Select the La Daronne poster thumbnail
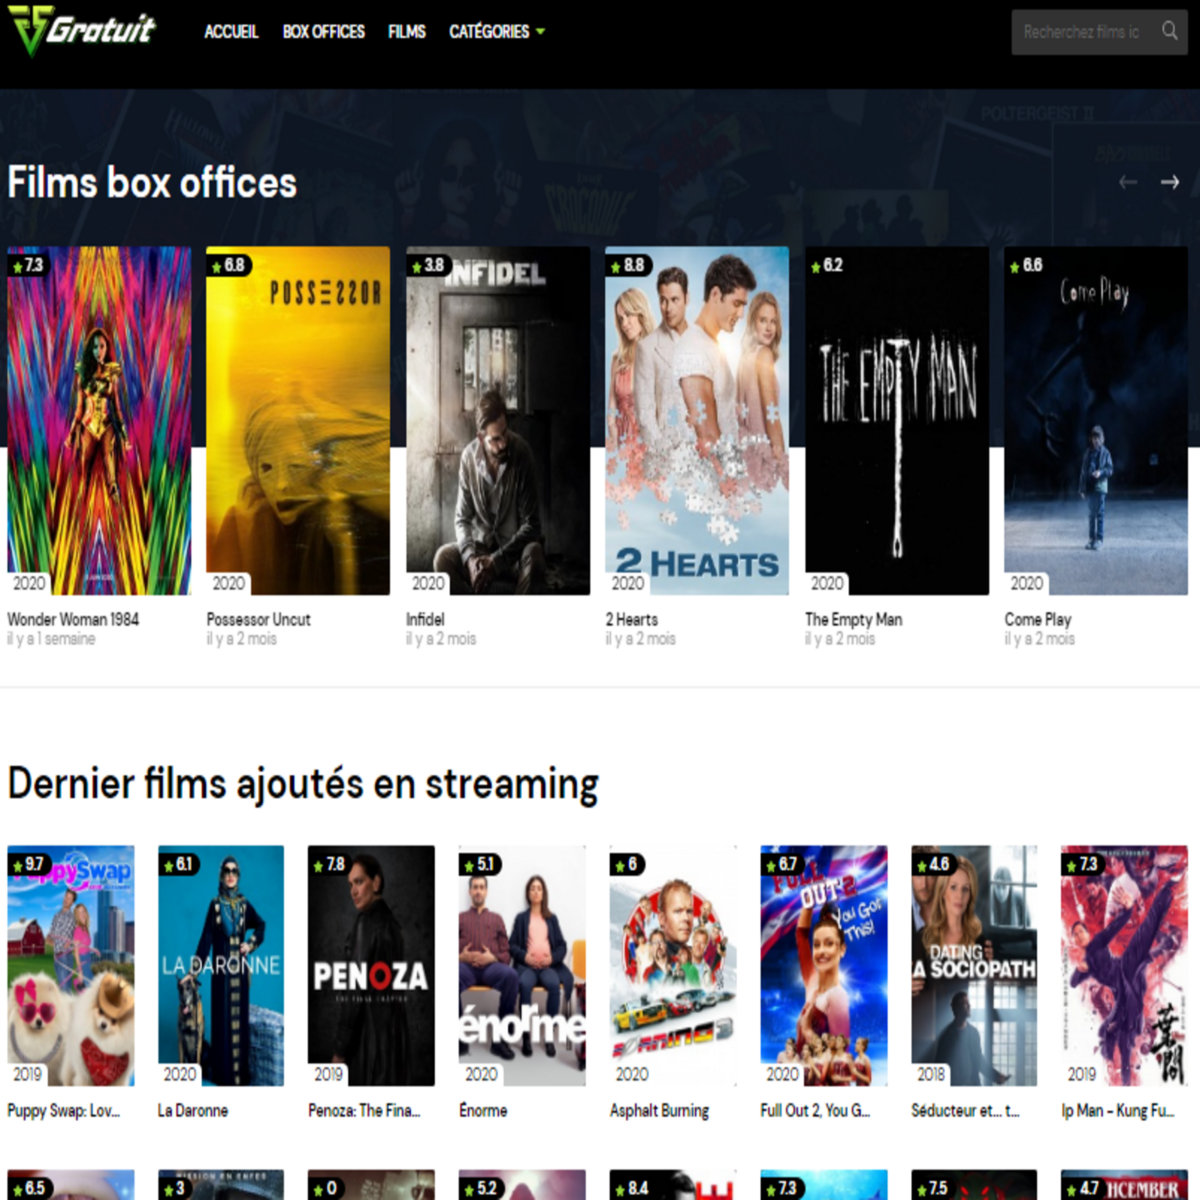The width and height of the screenshot is (1200, 1200). [x=221, y=965]
